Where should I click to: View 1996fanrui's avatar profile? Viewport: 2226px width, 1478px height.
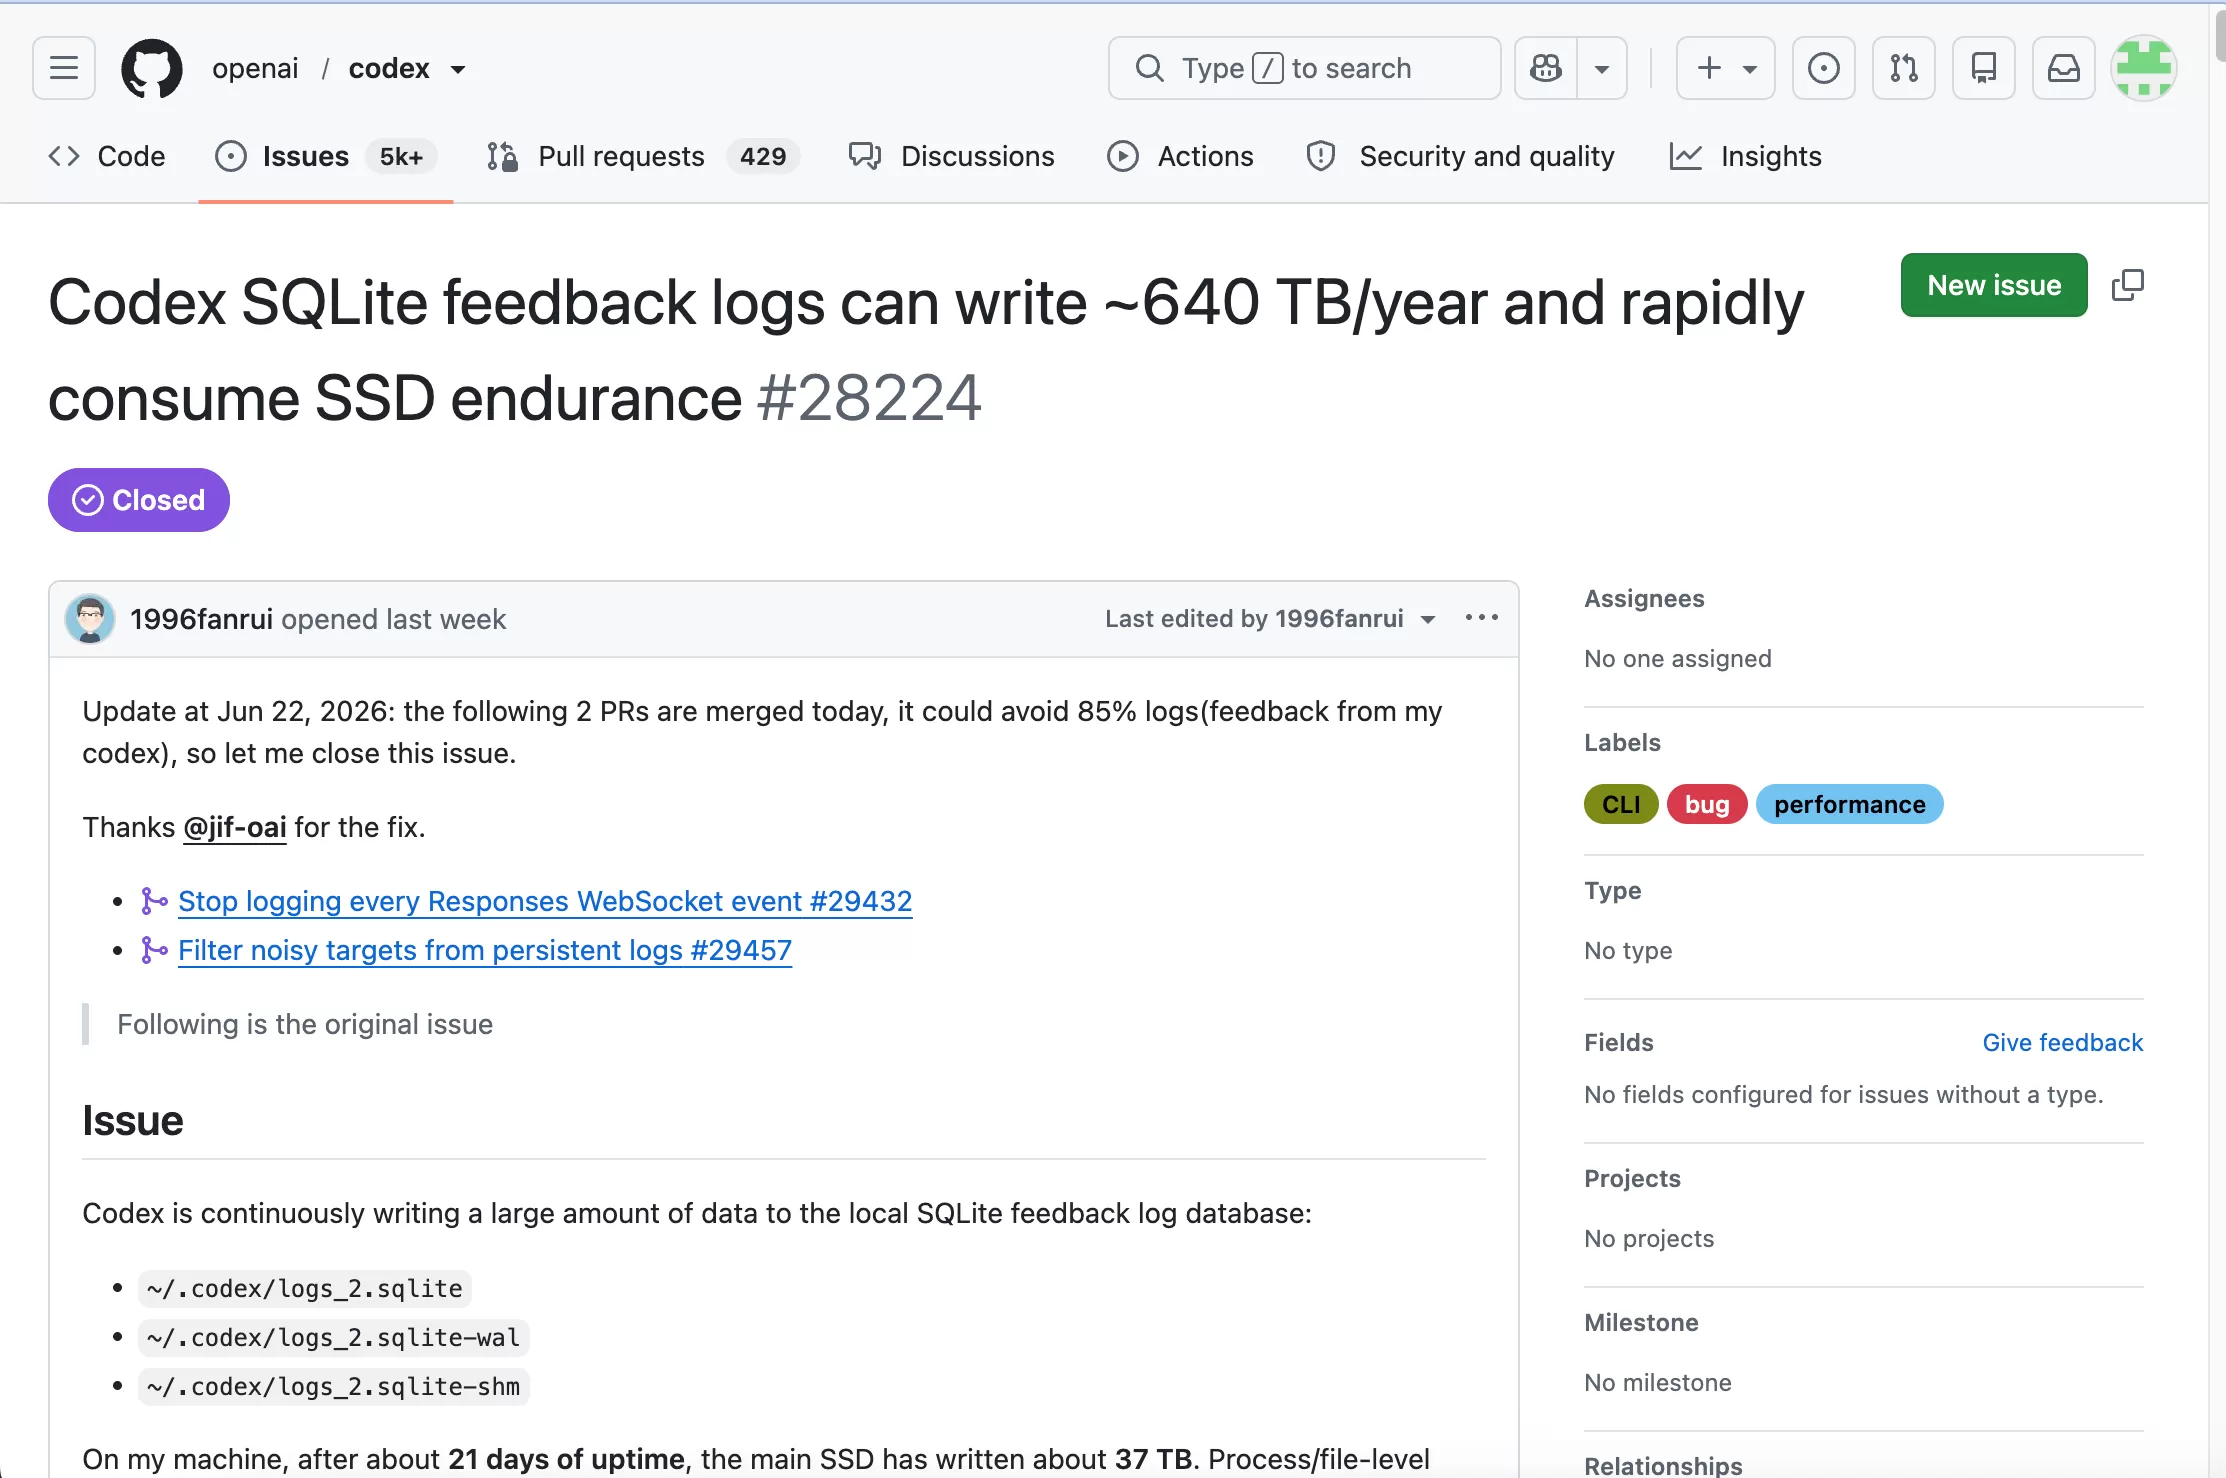click(x=90, y=618)
